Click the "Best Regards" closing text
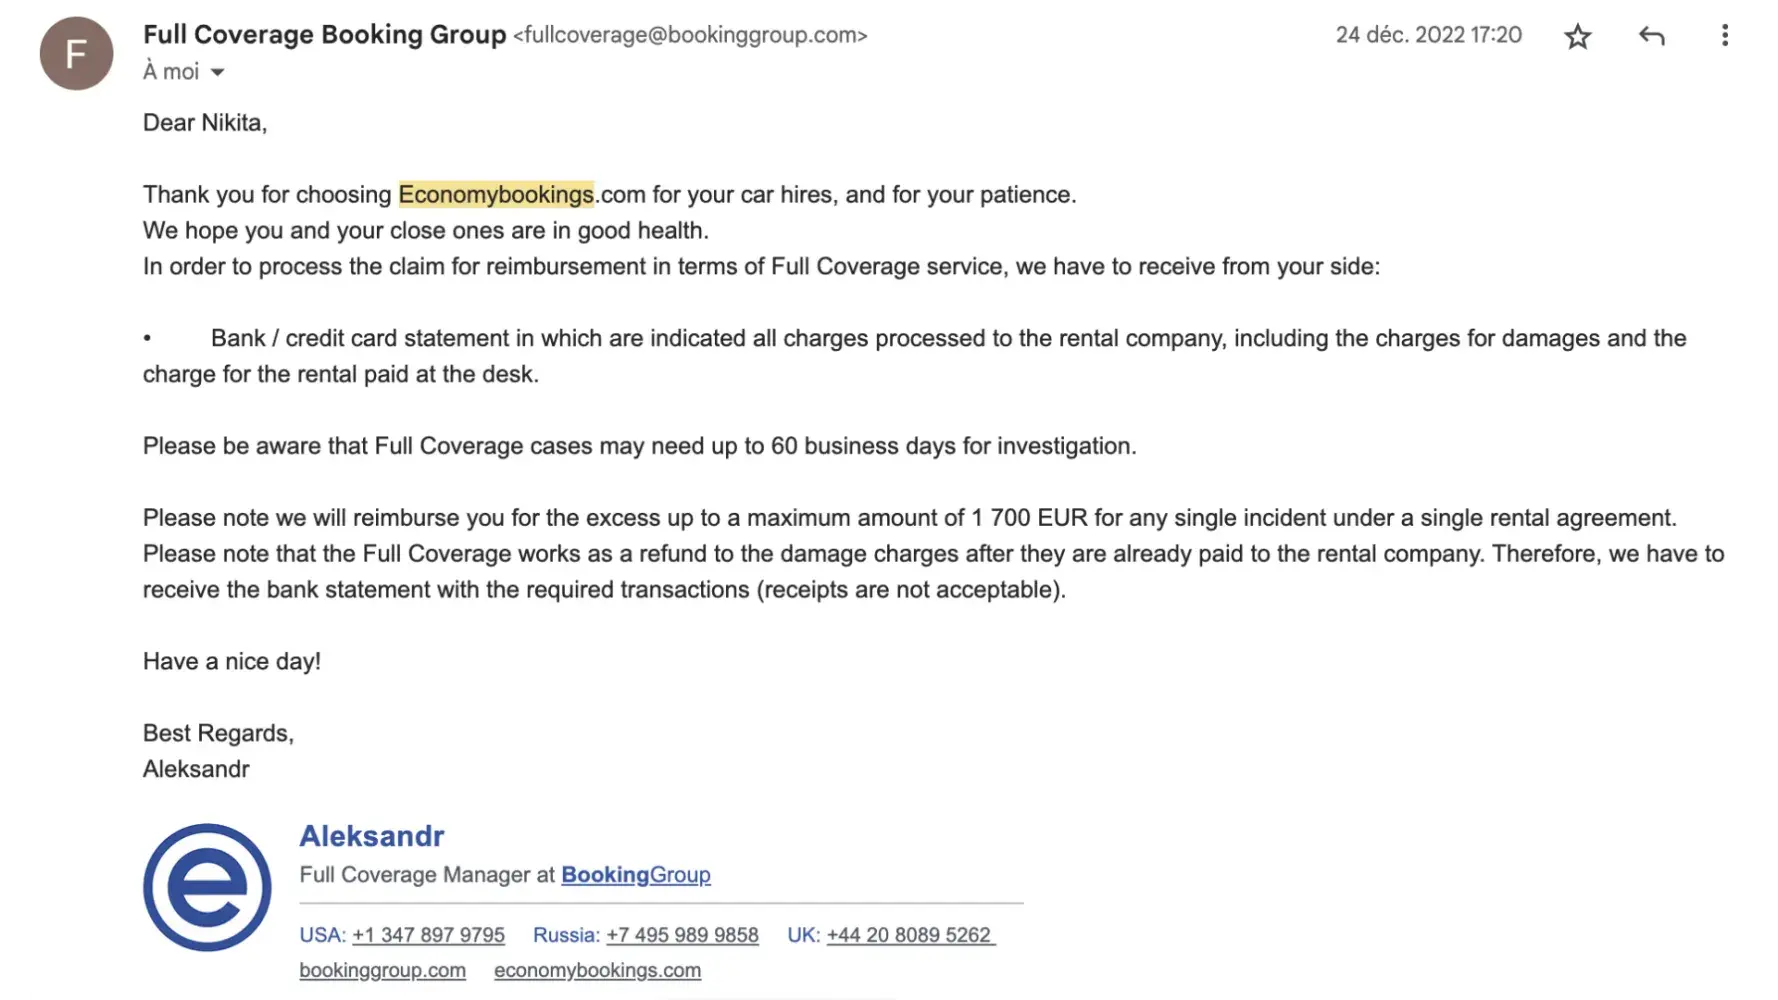 coord(218,733)
